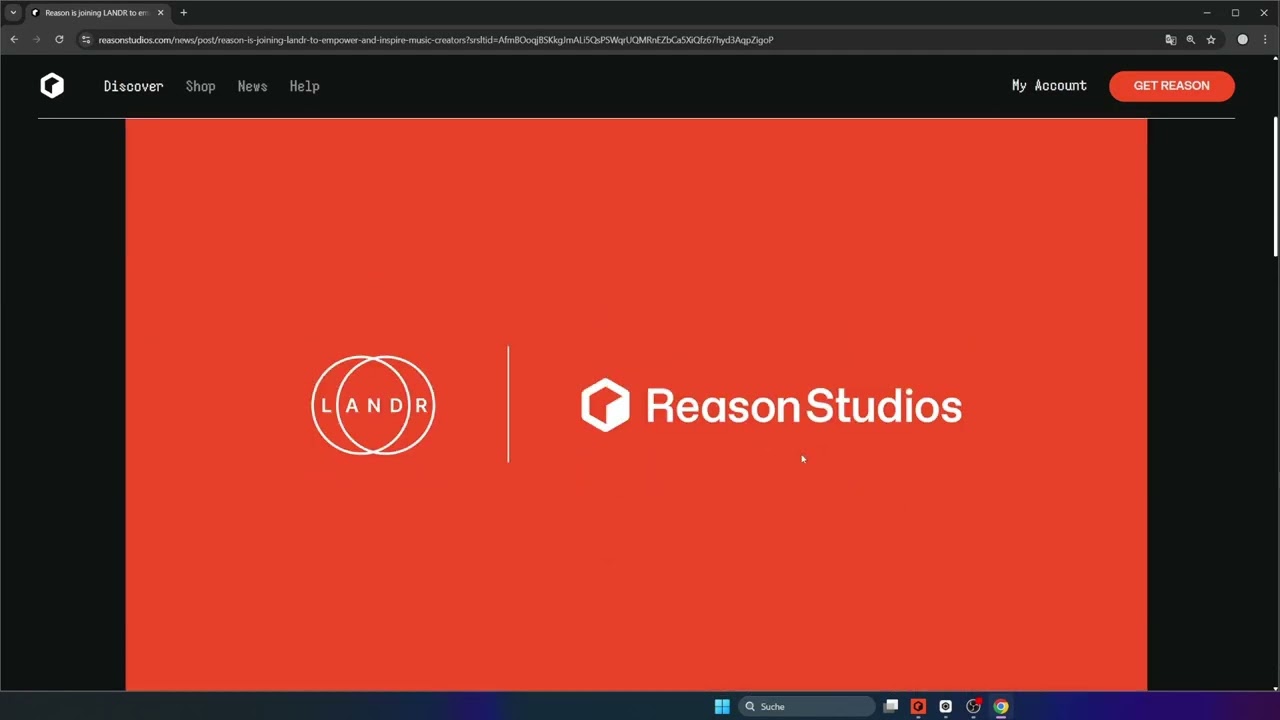The width and height of the screenshot is (1280, 720).
Task: Open Task View in the taskbar
Action: pos(891,706)
